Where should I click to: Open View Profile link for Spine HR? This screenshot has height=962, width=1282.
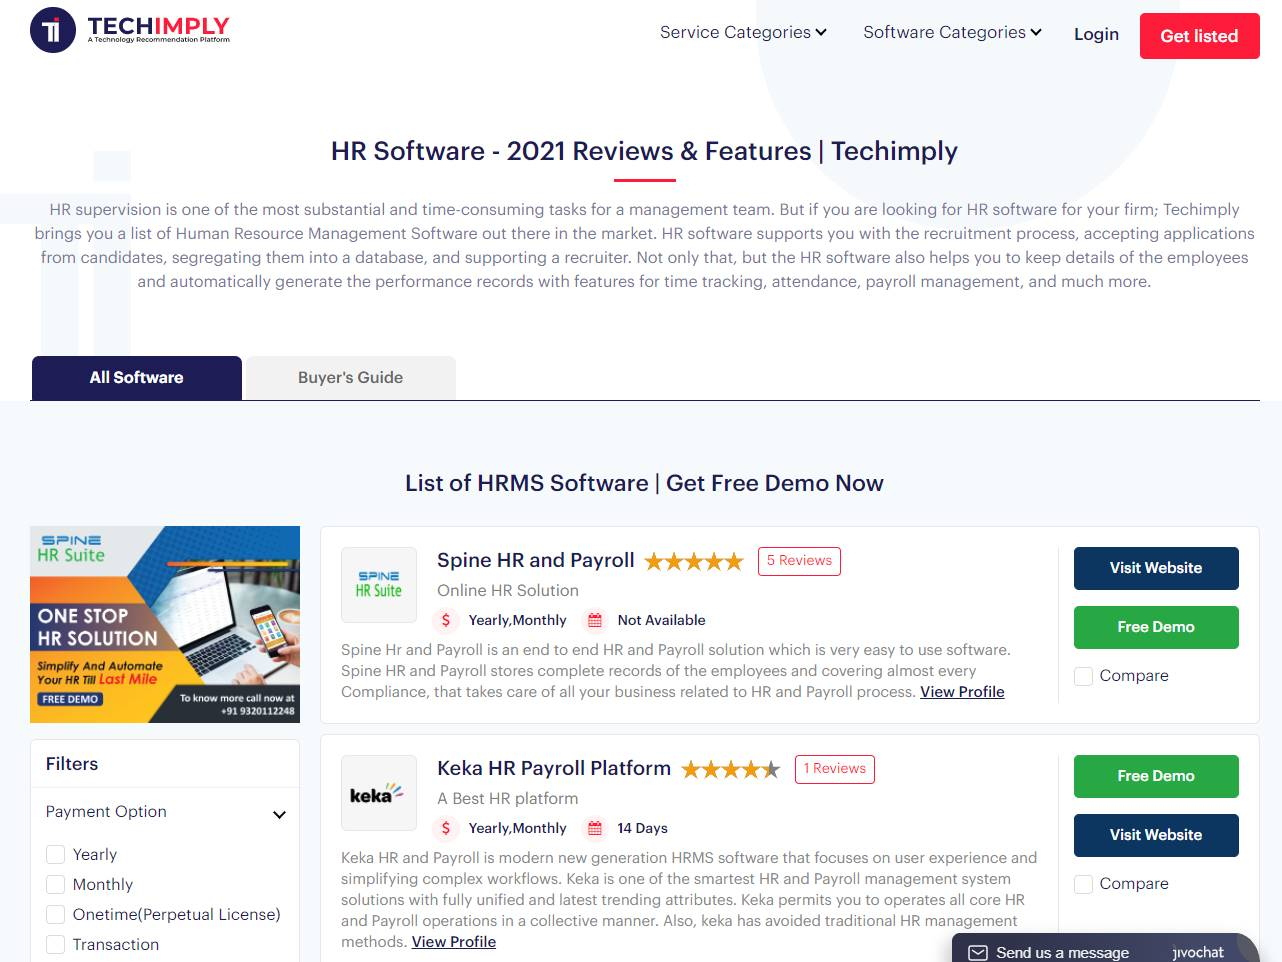coord(962,692)
